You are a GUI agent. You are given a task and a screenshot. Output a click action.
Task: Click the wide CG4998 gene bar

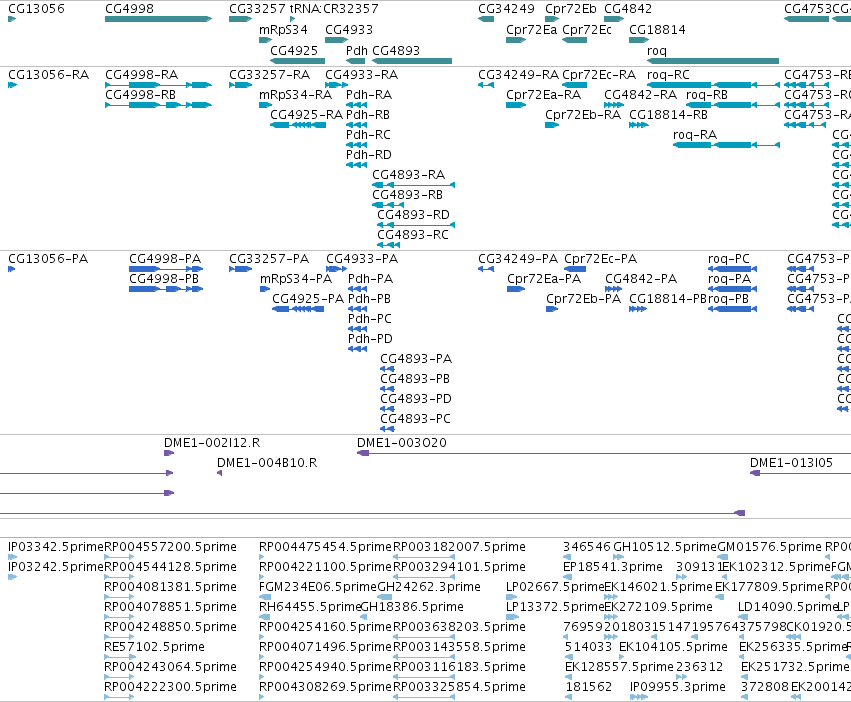[158, 19]
